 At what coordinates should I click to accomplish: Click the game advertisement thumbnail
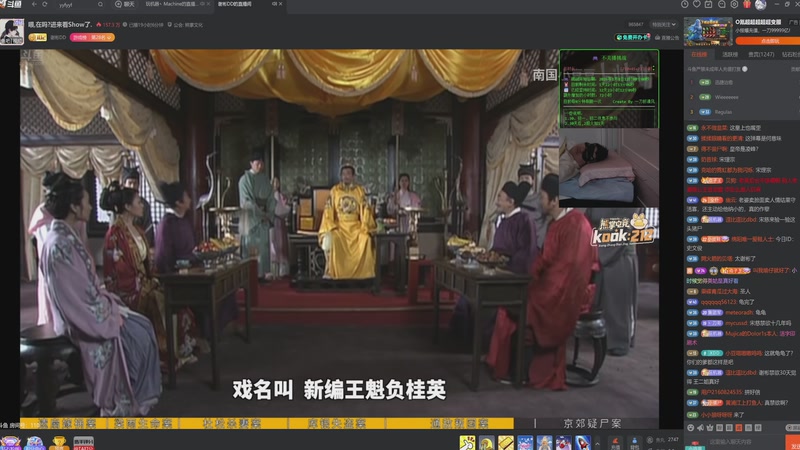click(708, 32)
